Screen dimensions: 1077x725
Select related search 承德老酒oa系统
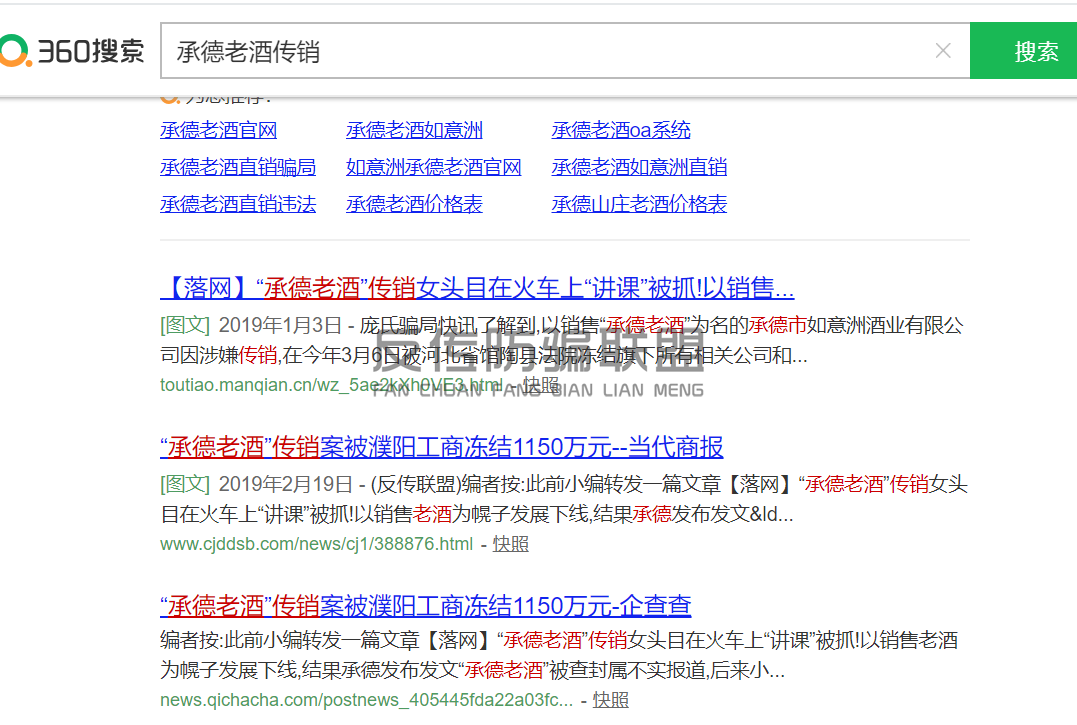tap(620, 130)
